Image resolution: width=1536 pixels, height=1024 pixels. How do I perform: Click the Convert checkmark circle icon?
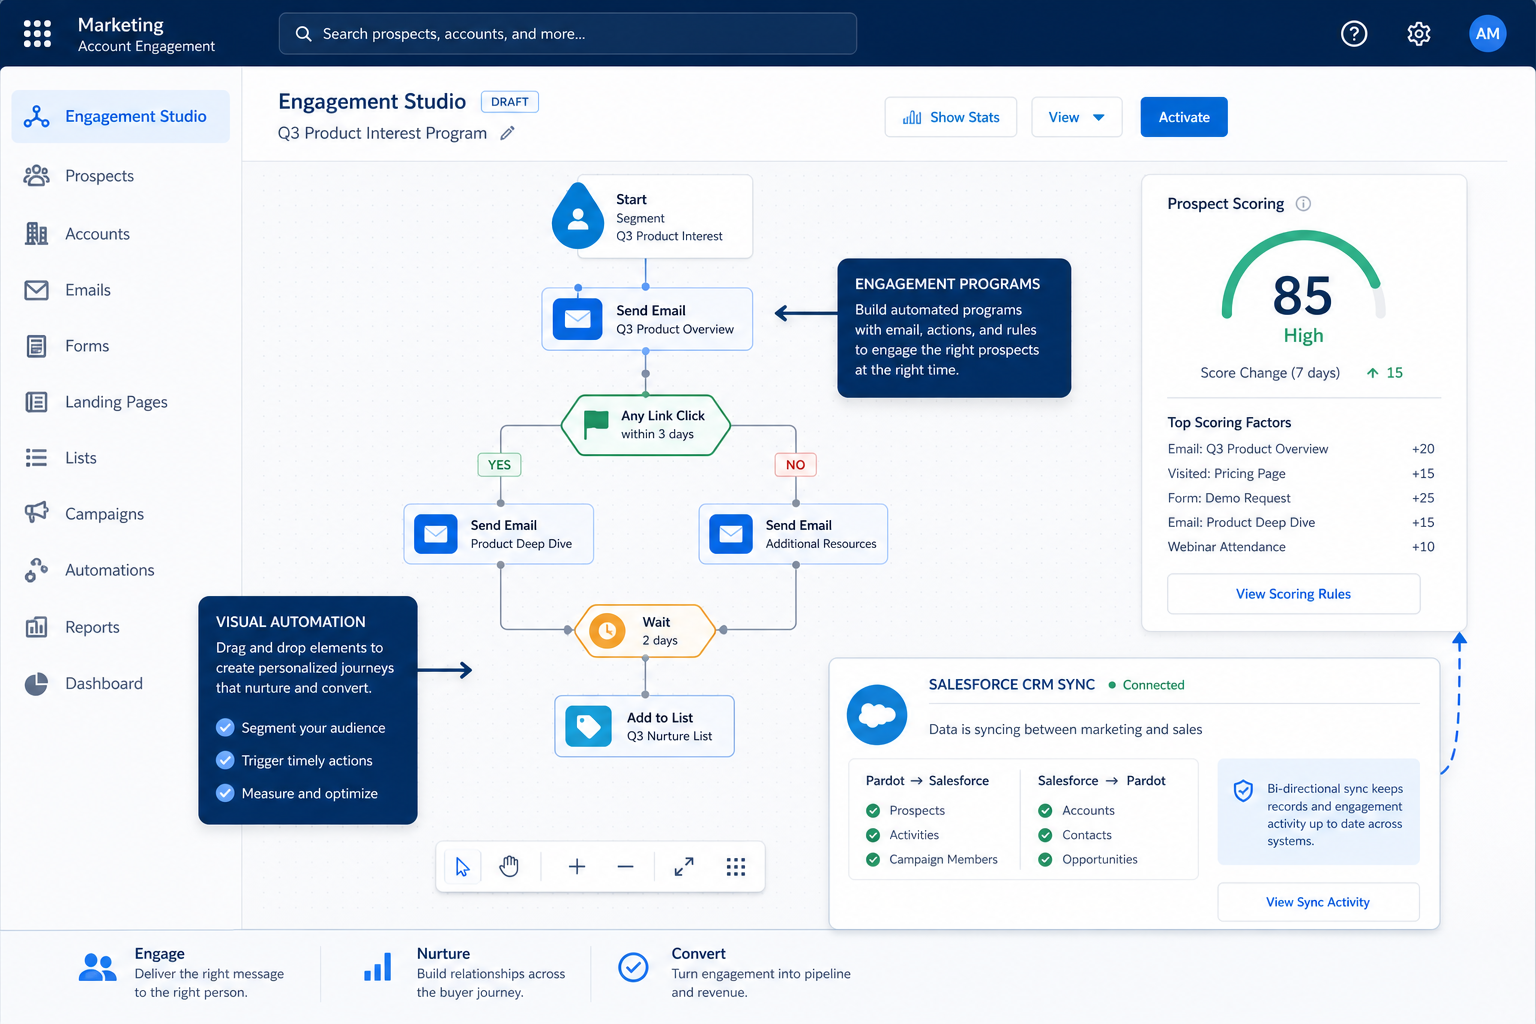[633, 967]
